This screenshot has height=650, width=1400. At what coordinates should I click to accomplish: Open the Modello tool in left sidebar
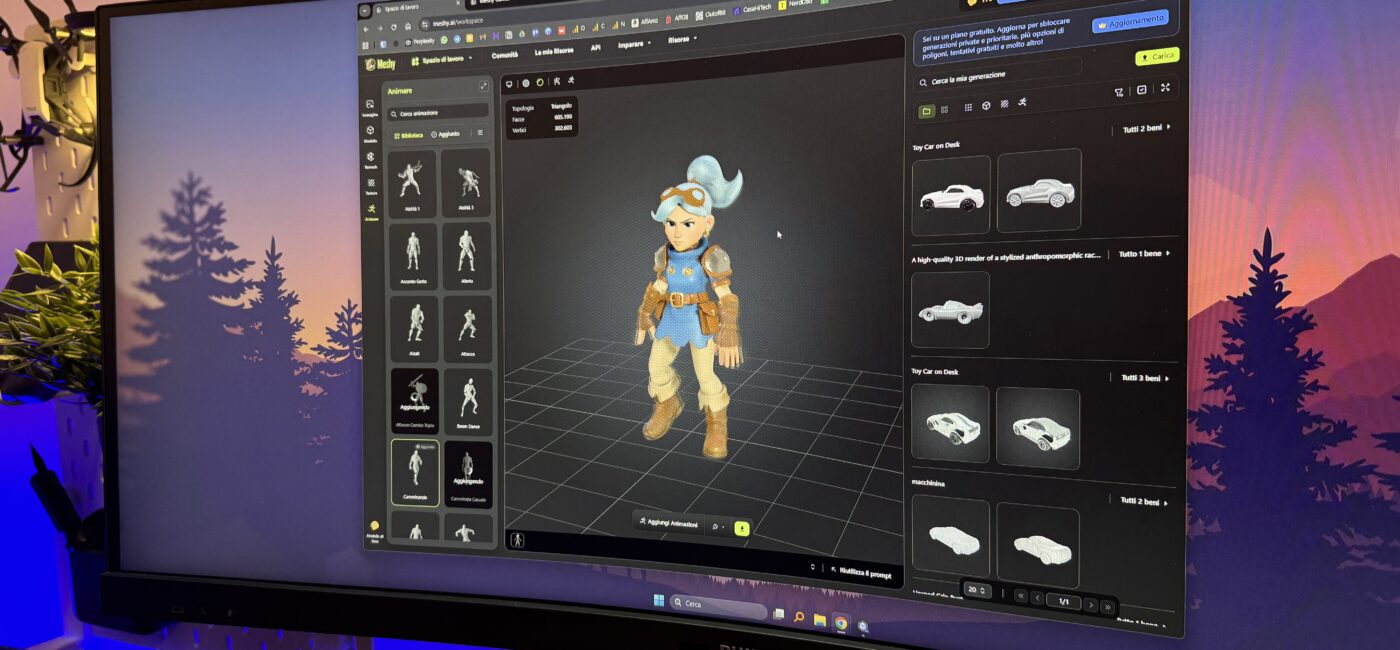370,133
